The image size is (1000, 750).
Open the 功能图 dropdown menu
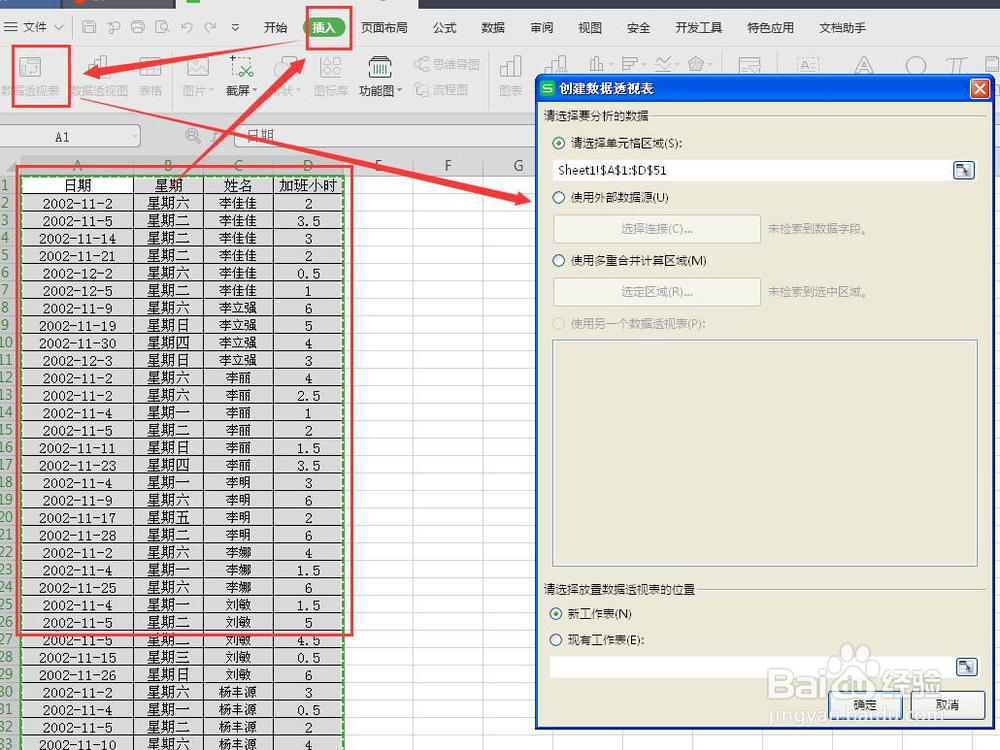point(379,75)
